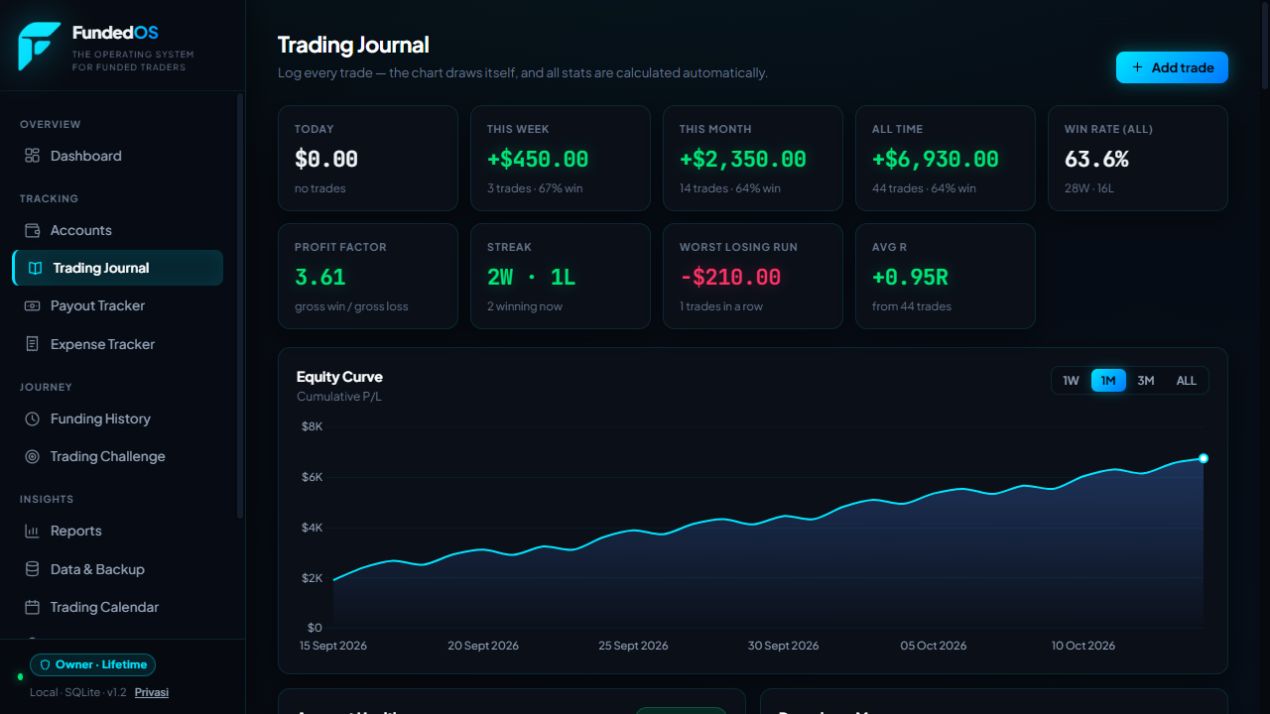Click the sidebar scrollbar

coord(239,305)
